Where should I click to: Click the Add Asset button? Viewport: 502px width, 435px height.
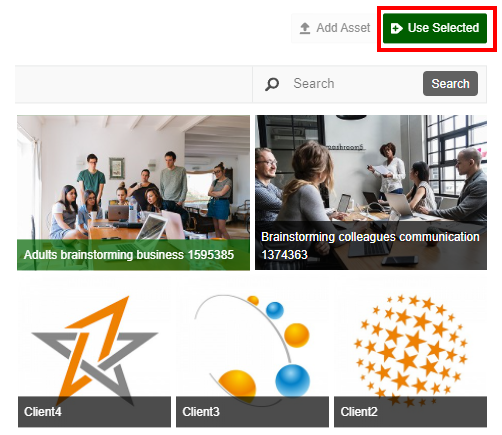(x=336, y=28)
